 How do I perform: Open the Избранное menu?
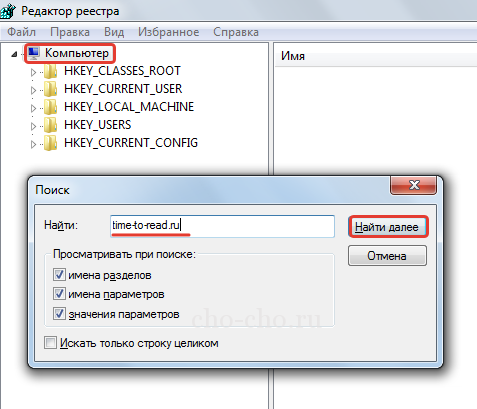168,32
